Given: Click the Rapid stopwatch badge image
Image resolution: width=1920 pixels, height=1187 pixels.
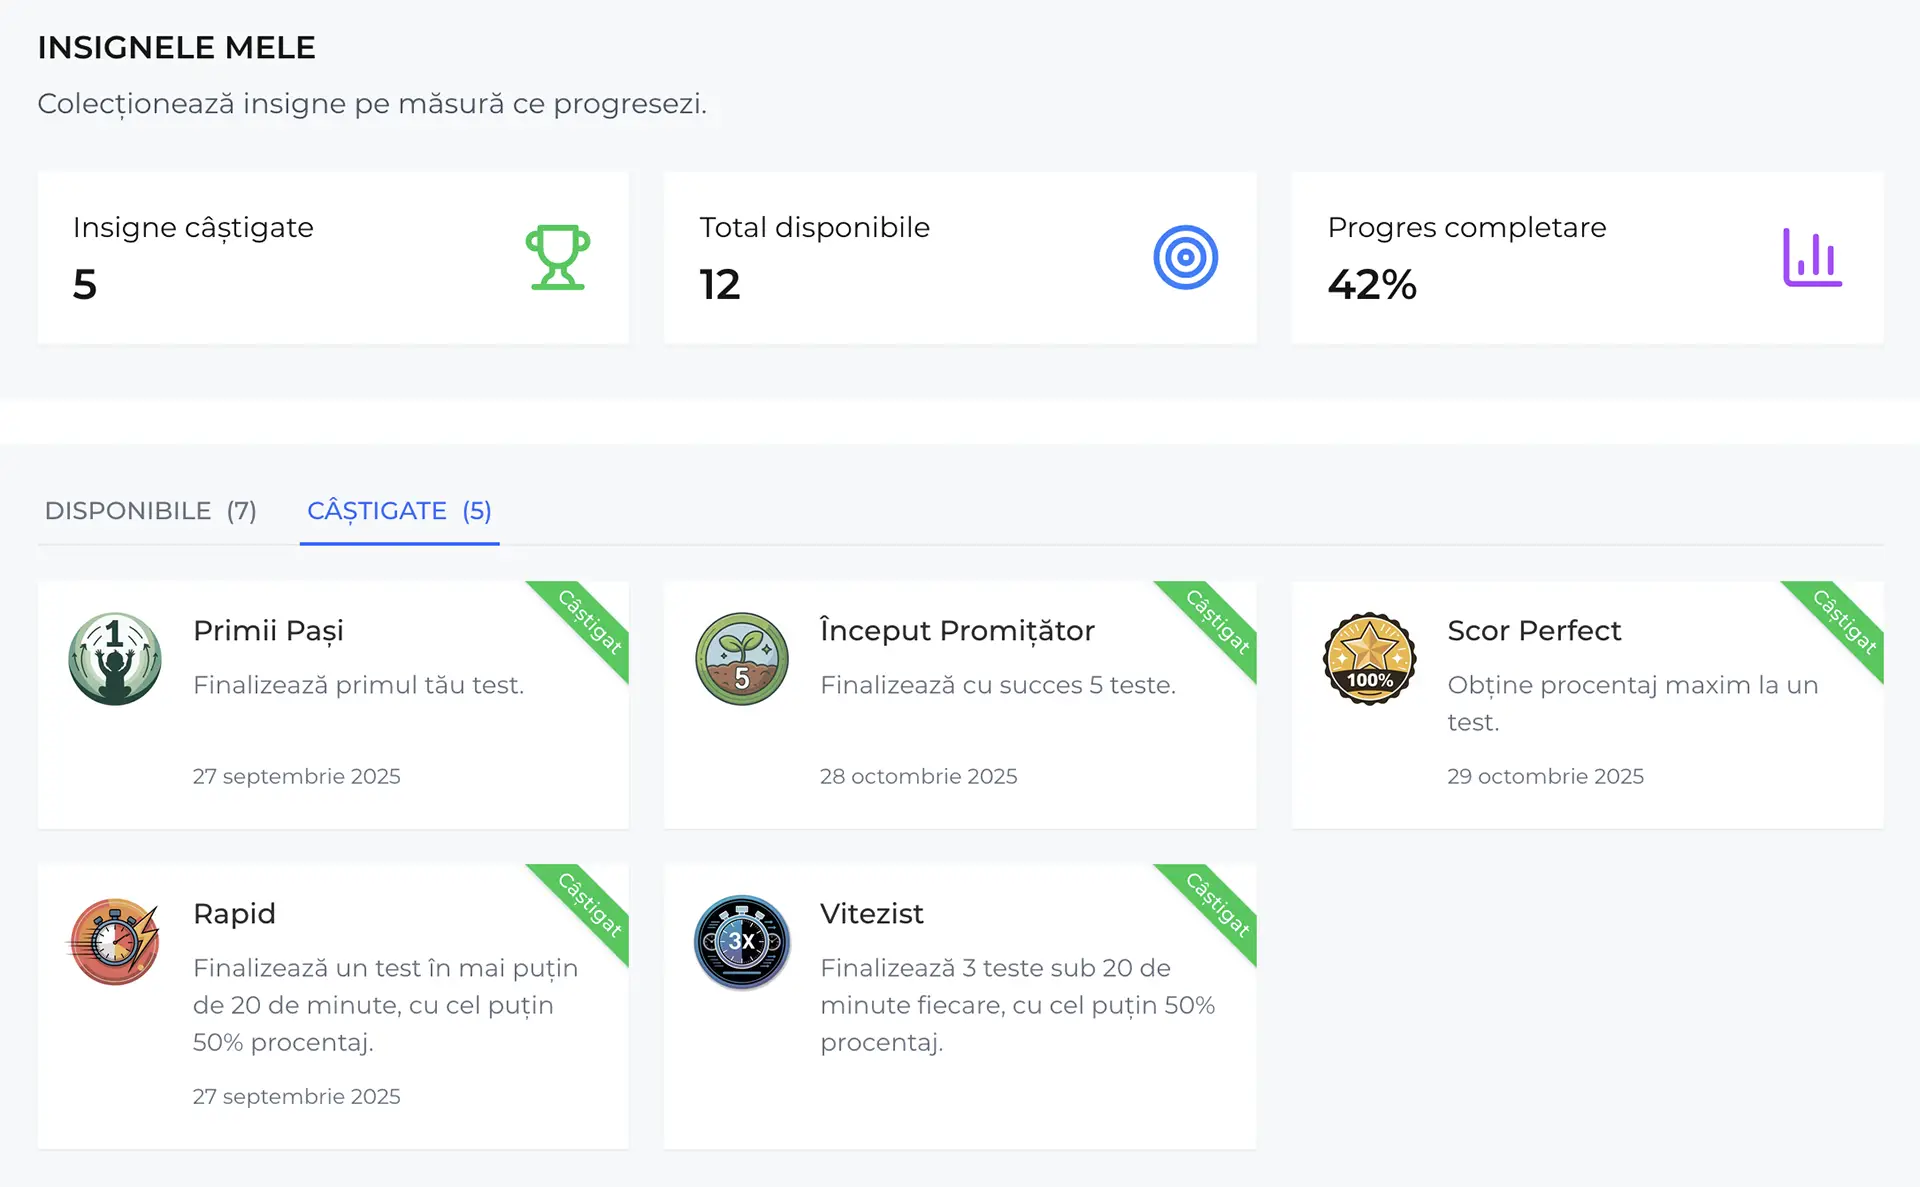Looking at the screenshot, I should pos(115,942).
